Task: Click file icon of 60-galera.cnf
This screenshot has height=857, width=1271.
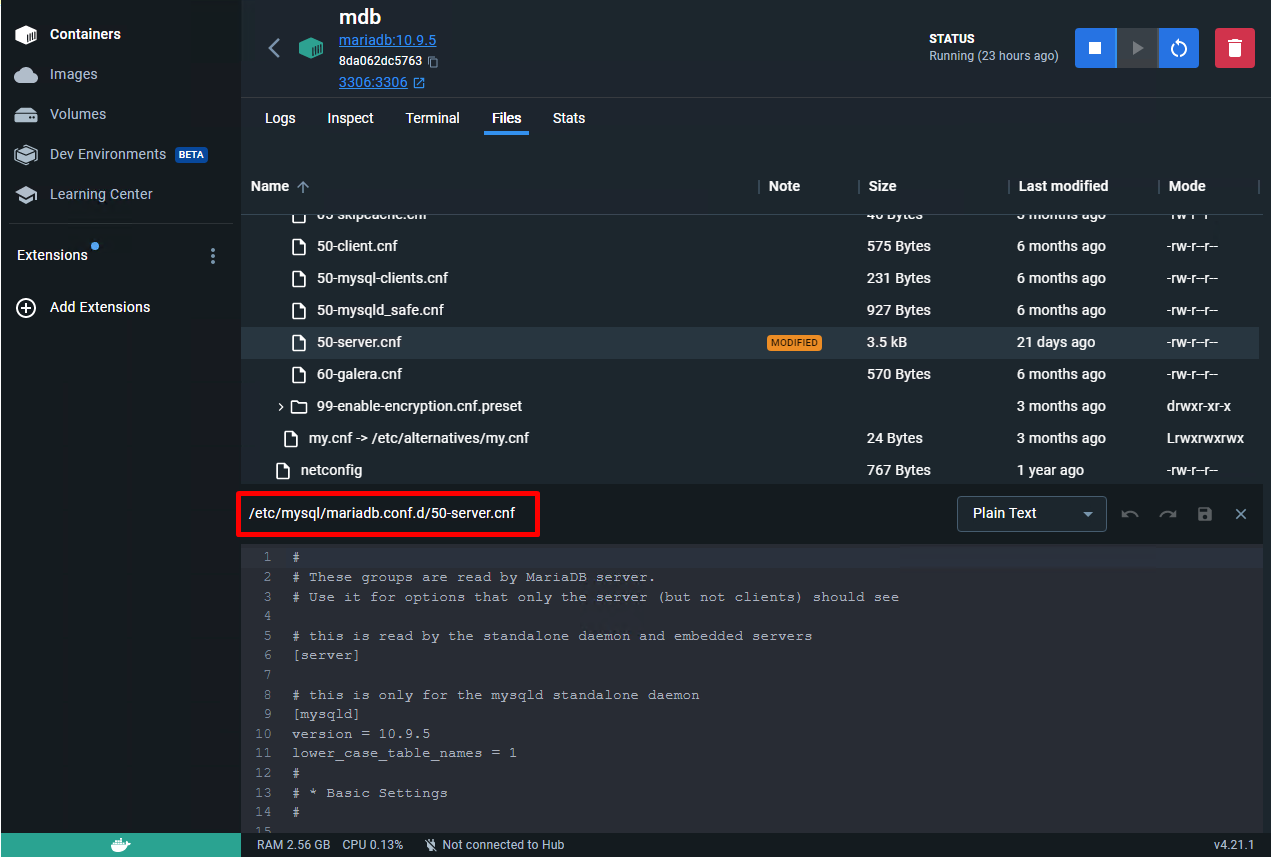Action: [x=298, y=374]
